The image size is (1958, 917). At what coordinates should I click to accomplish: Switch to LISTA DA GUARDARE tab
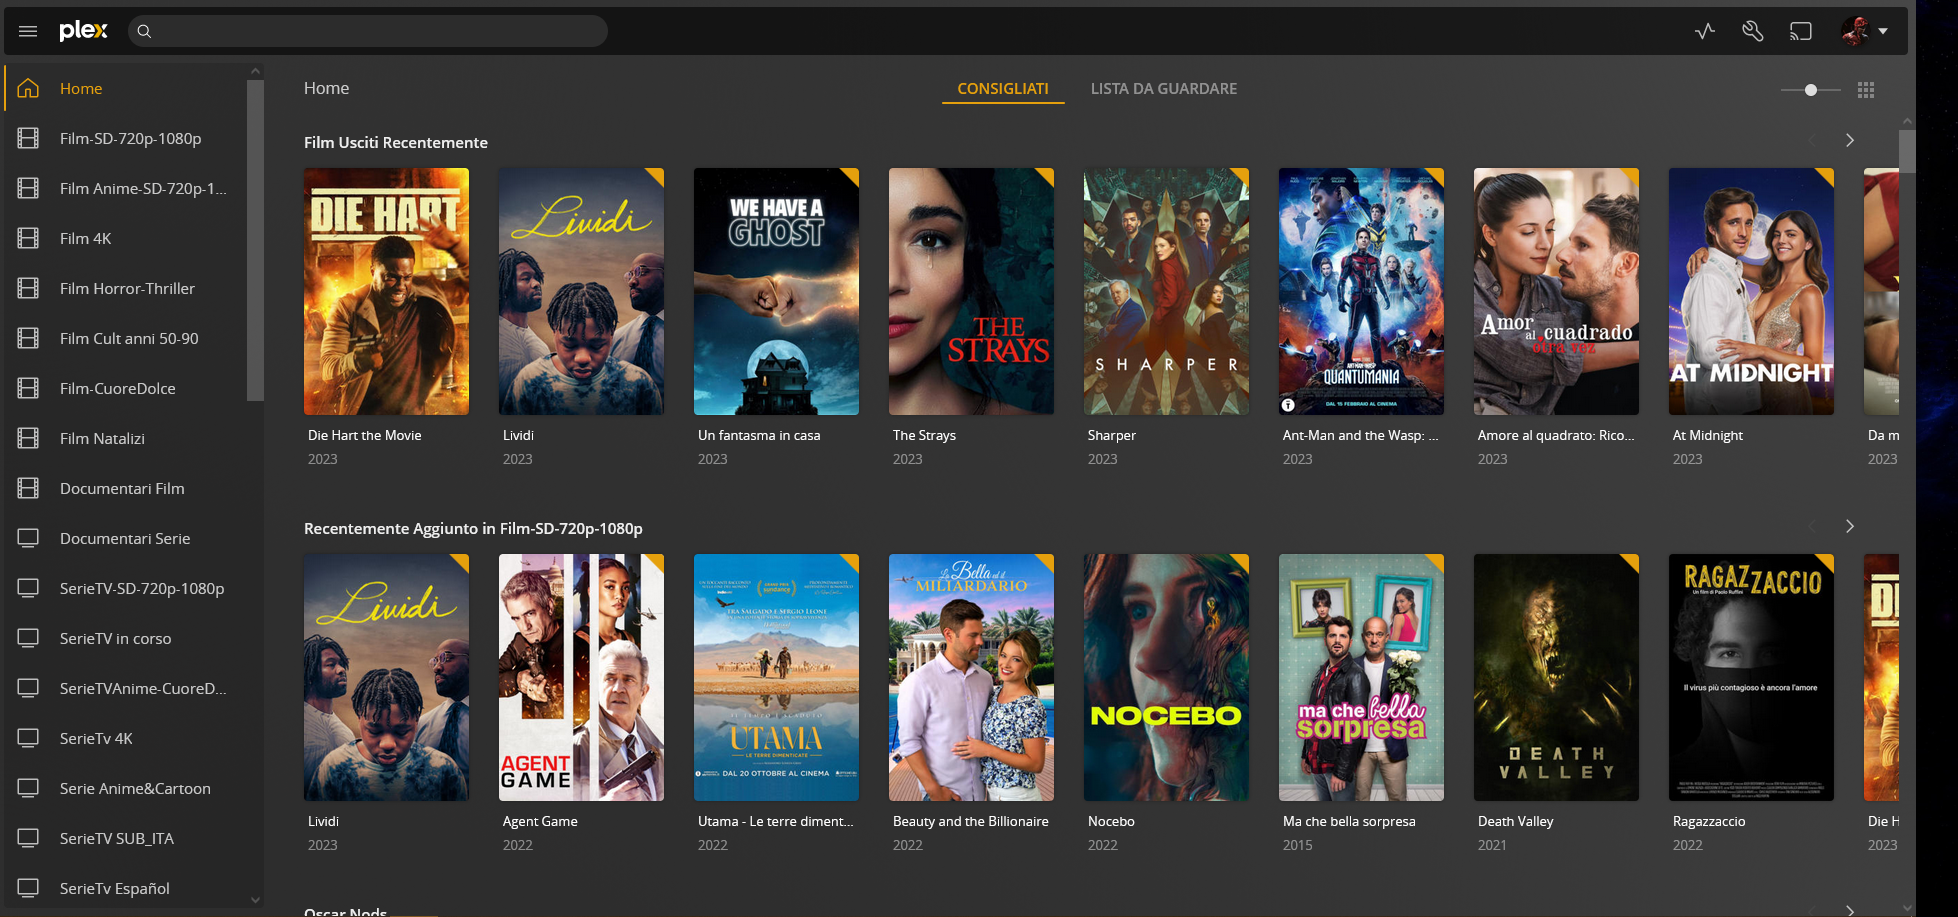pyautogui.click(x=1164, y=89)
